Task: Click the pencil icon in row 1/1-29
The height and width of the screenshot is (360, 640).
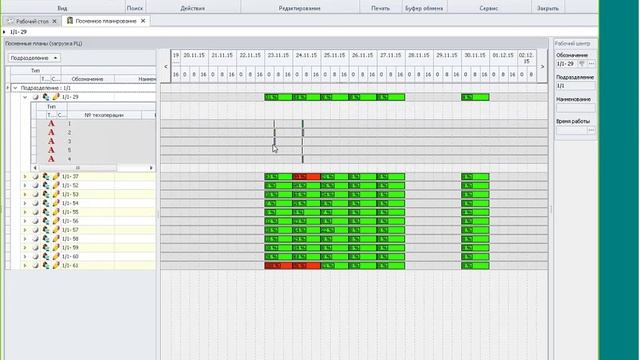Action: click(56, 97)
